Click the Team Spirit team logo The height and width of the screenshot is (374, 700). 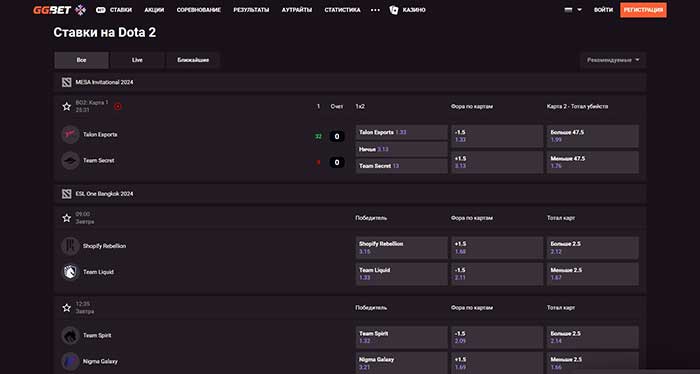pyautogui.click(x=71, y=336)
